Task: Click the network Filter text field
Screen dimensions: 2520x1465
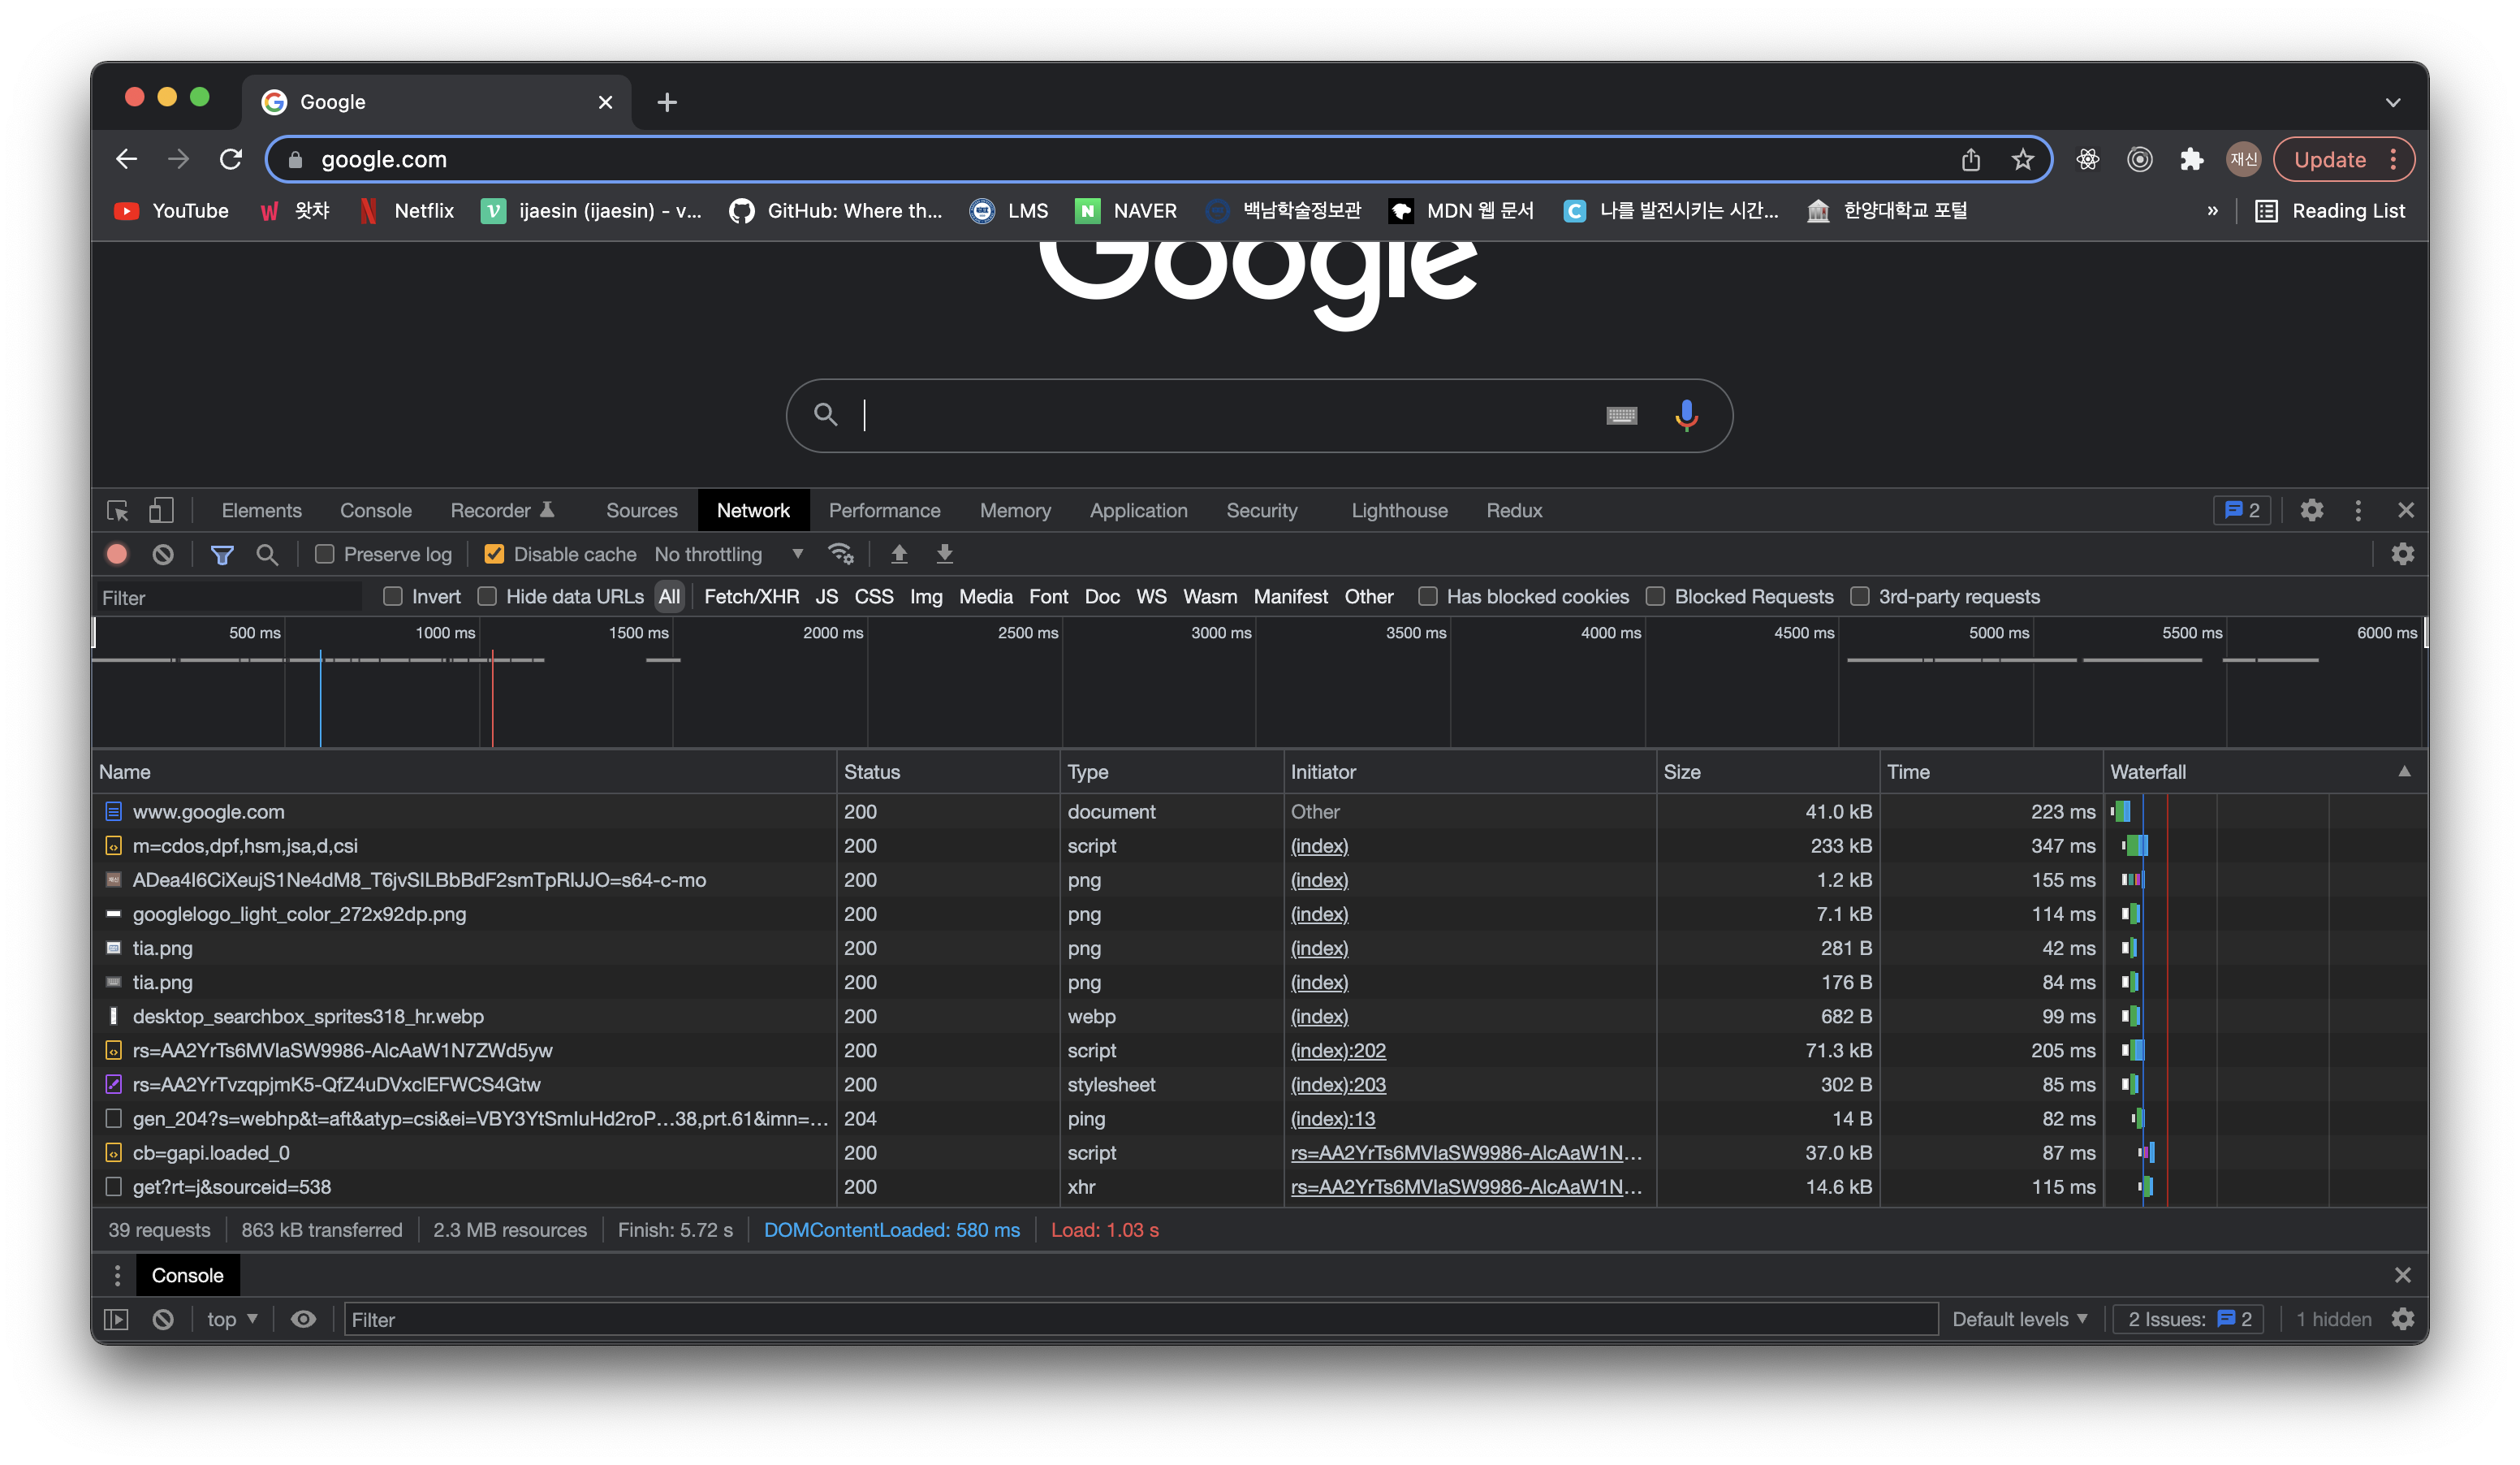Action: tap(230, 598)
